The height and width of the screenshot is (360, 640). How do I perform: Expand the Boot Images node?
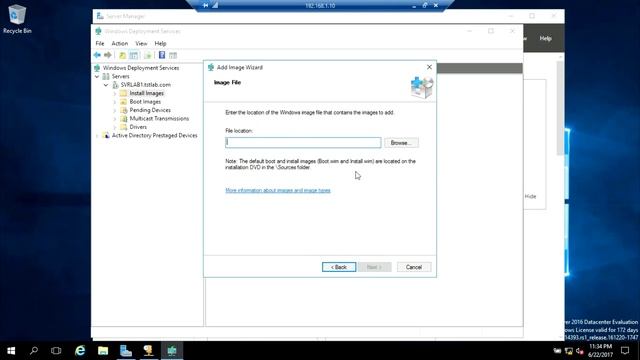pyautogui.click(x=115, y=102)
